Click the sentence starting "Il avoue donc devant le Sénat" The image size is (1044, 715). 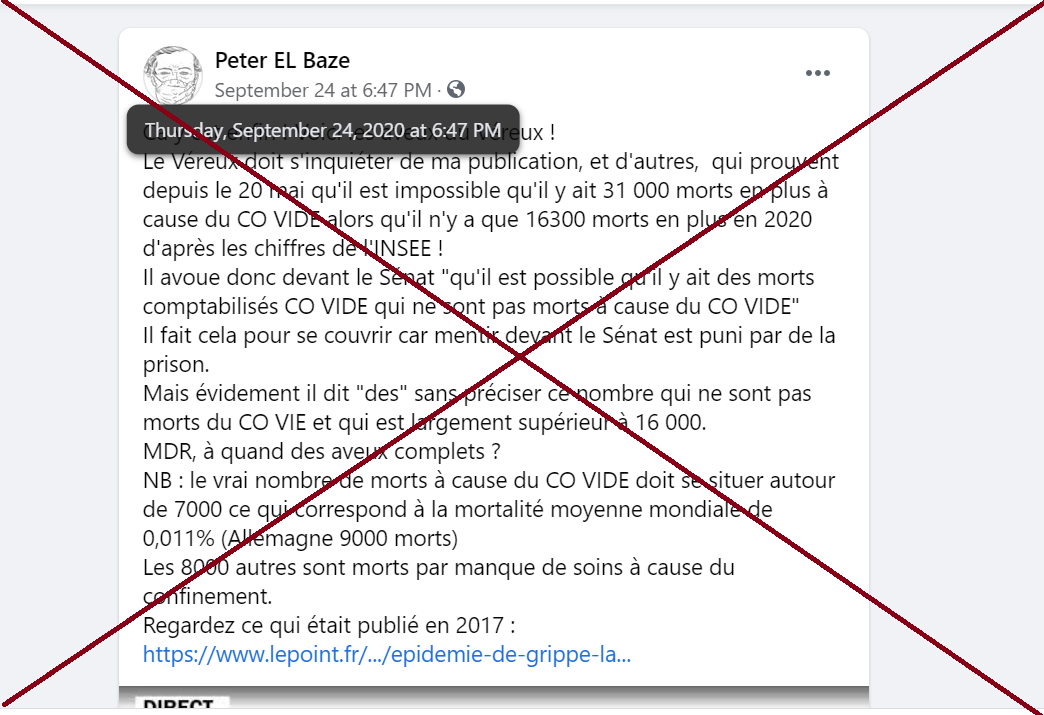tap(479, 292)
